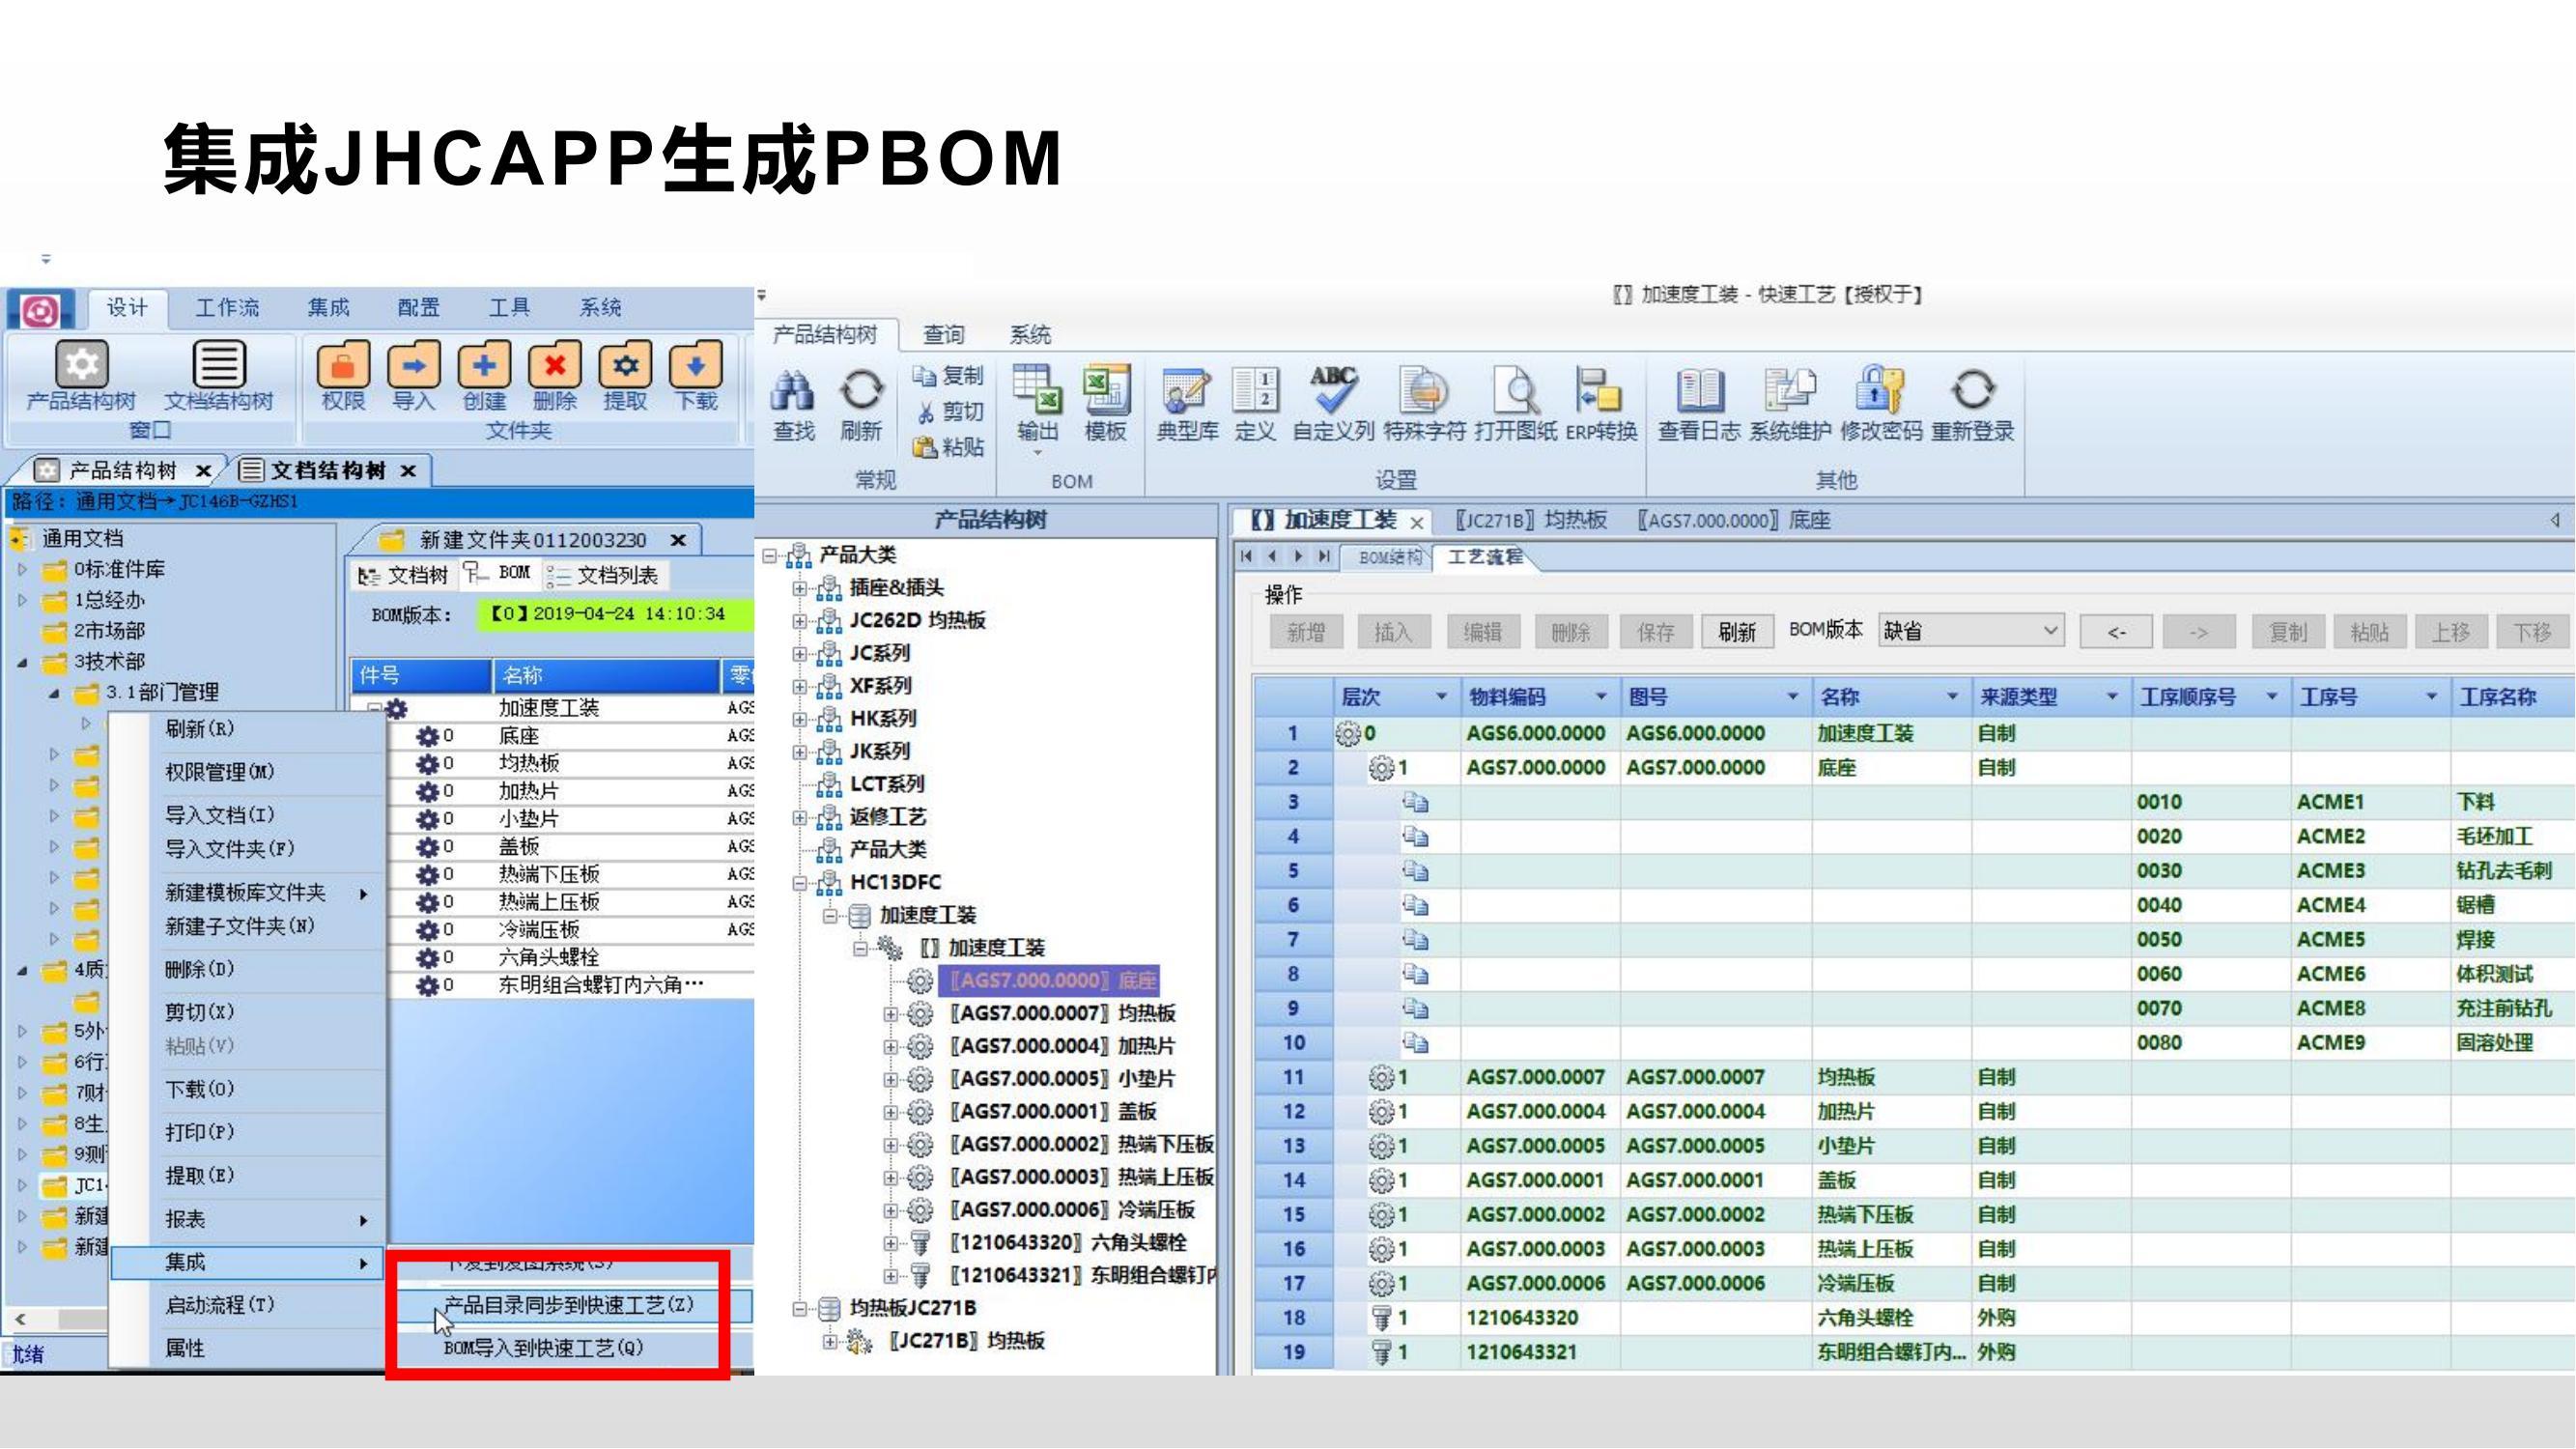The height and width of the screenshot is (1449, 2576).
Task: Click the 编辑 operation button
Action: (x=1482, y=632)
